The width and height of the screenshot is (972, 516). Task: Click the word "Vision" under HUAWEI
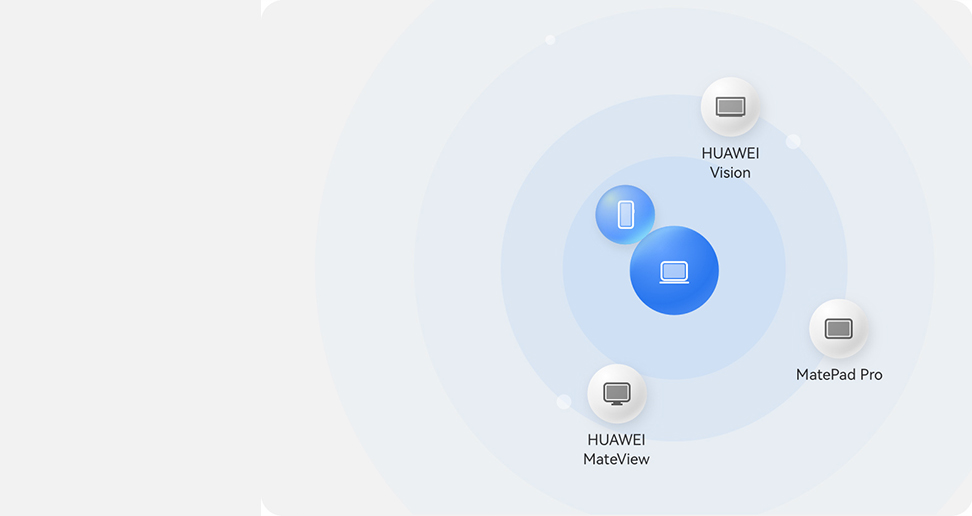tap(730, 173)
